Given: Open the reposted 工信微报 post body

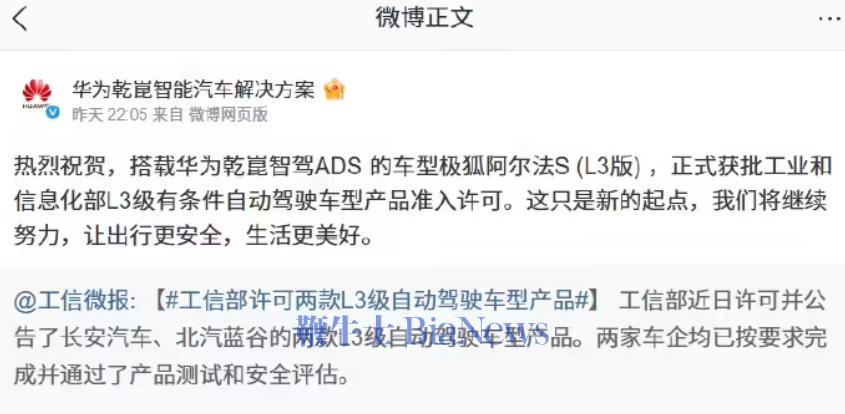Looking at the screenshot, I should [420, 339].
